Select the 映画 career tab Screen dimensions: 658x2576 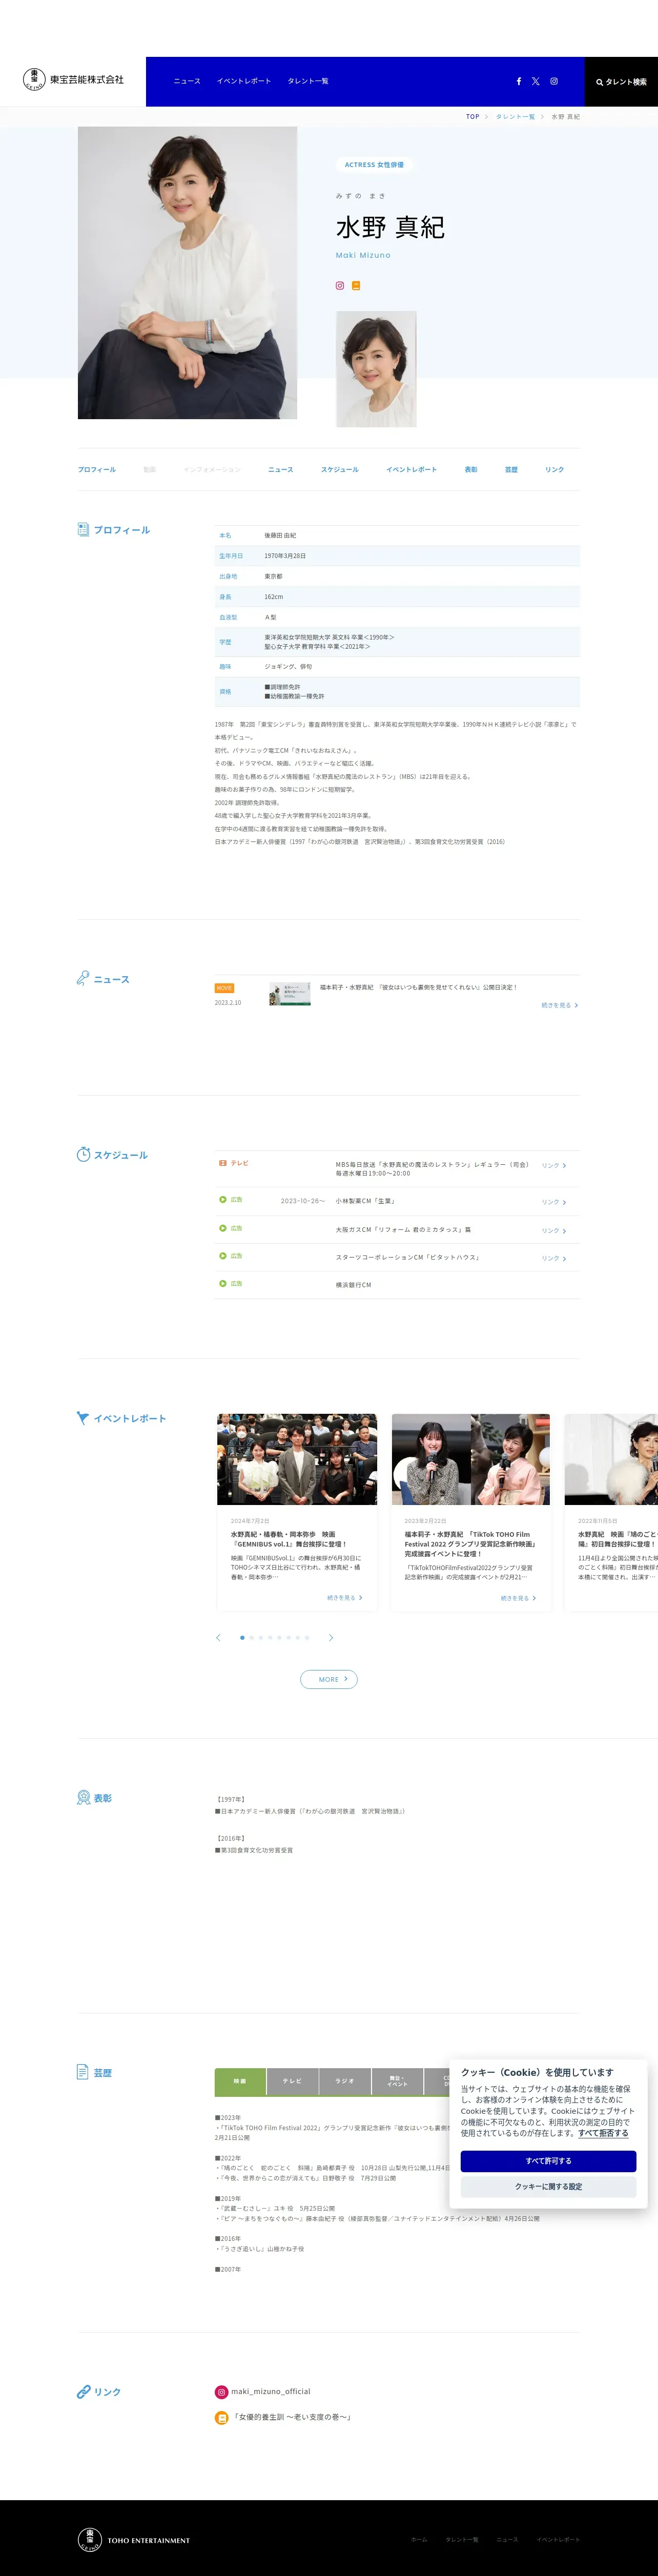[240, 2081]
